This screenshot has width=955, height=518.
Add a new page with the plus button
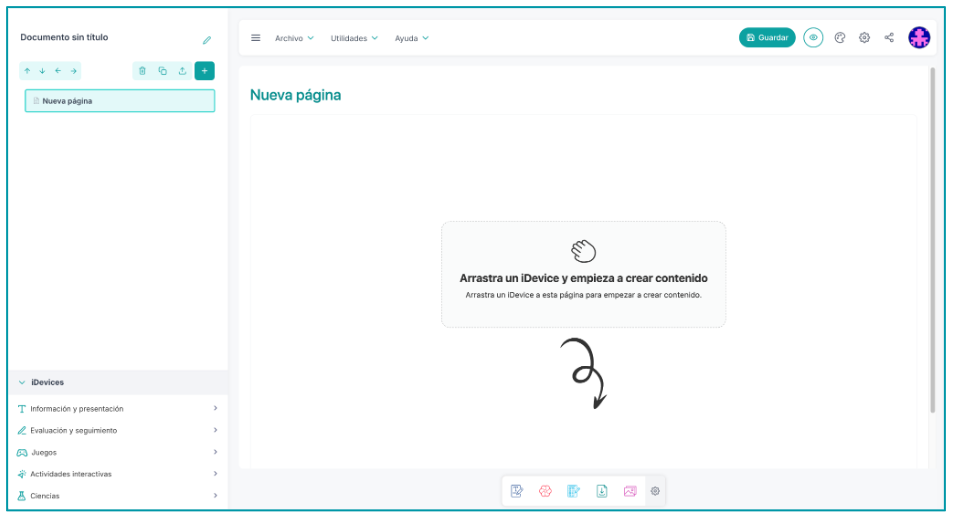[x=204, y=71]
